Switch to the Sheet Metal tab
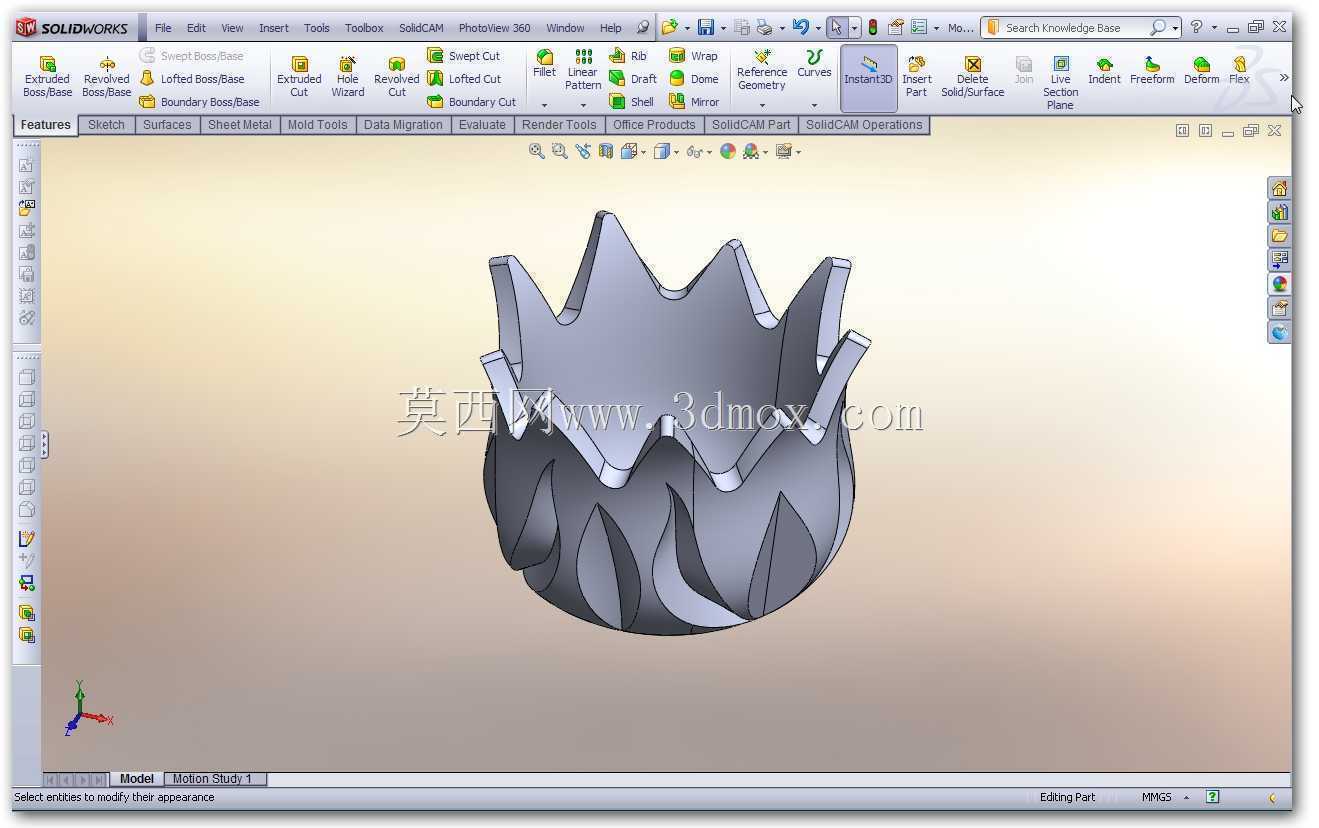Viewport: 1319px width, 828px height. (x=239, y=125)
